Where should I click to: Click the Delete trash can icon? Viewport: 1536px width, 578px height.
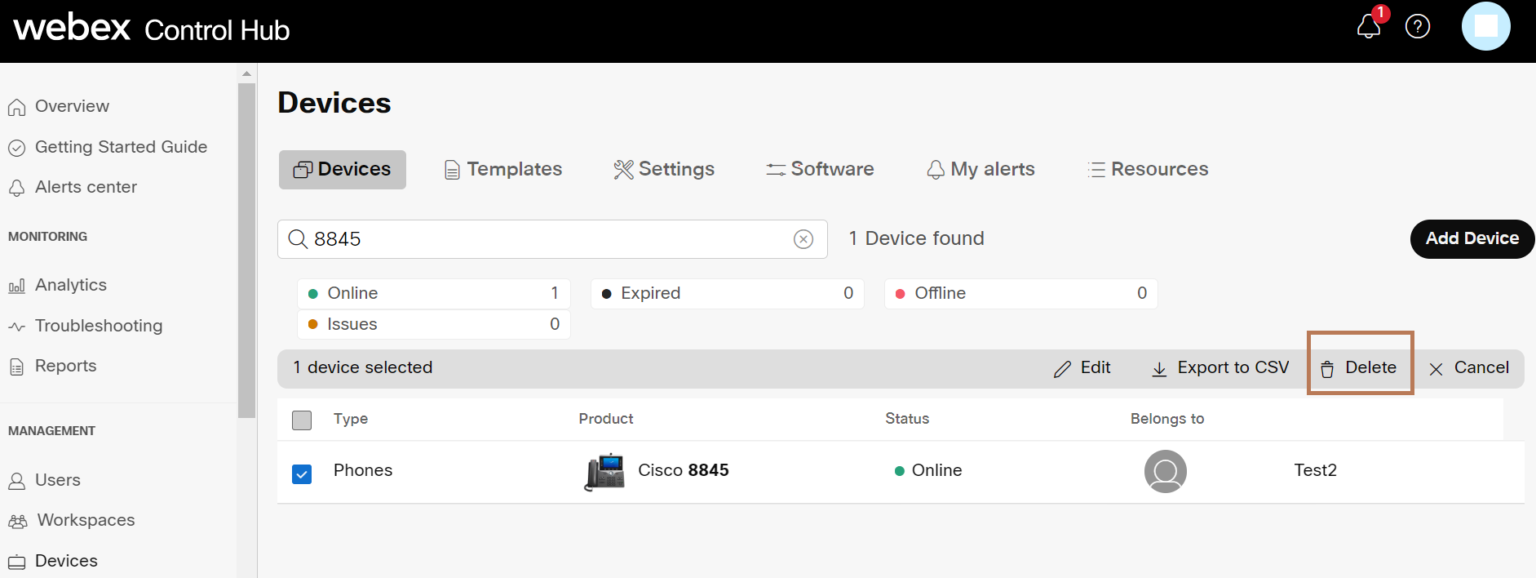(x=1327, y=369)
